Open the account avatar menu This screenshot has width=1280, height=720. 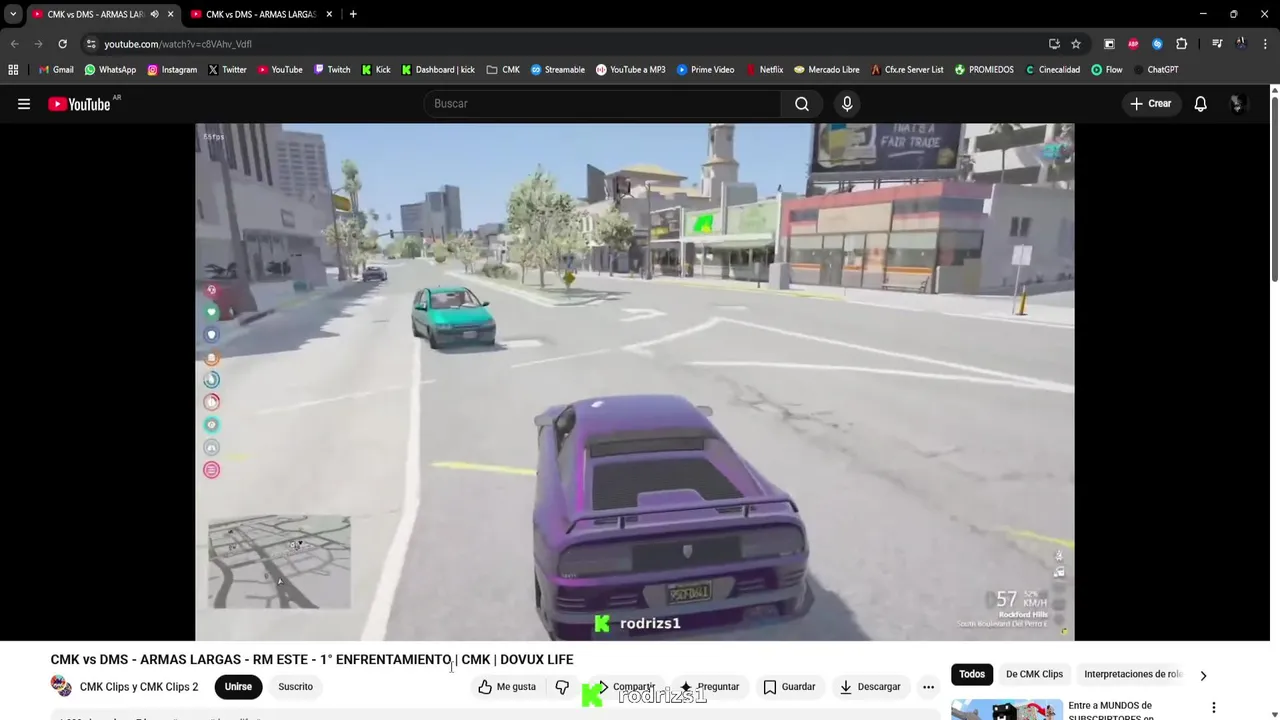tap(1238, 104)
